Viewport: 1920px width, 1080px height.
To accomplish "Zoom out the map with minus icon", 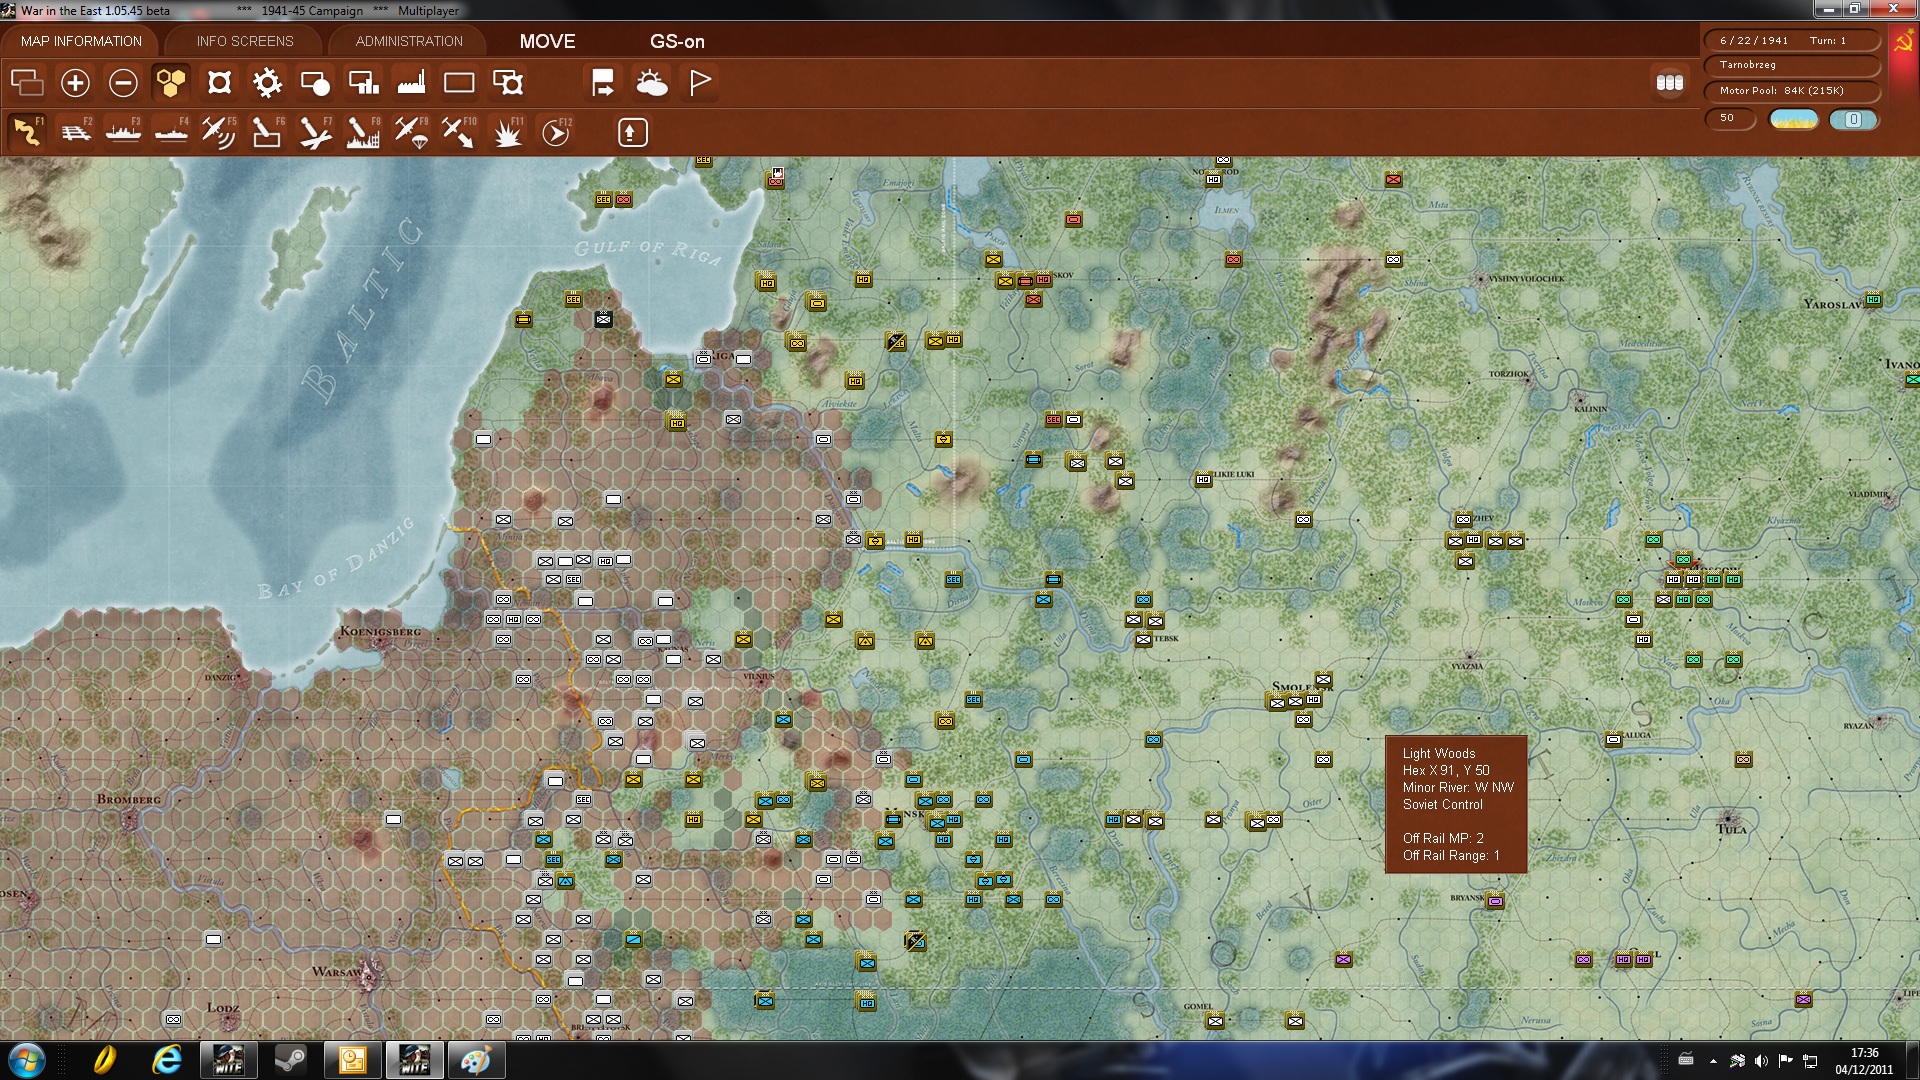I will pos(123,83).
